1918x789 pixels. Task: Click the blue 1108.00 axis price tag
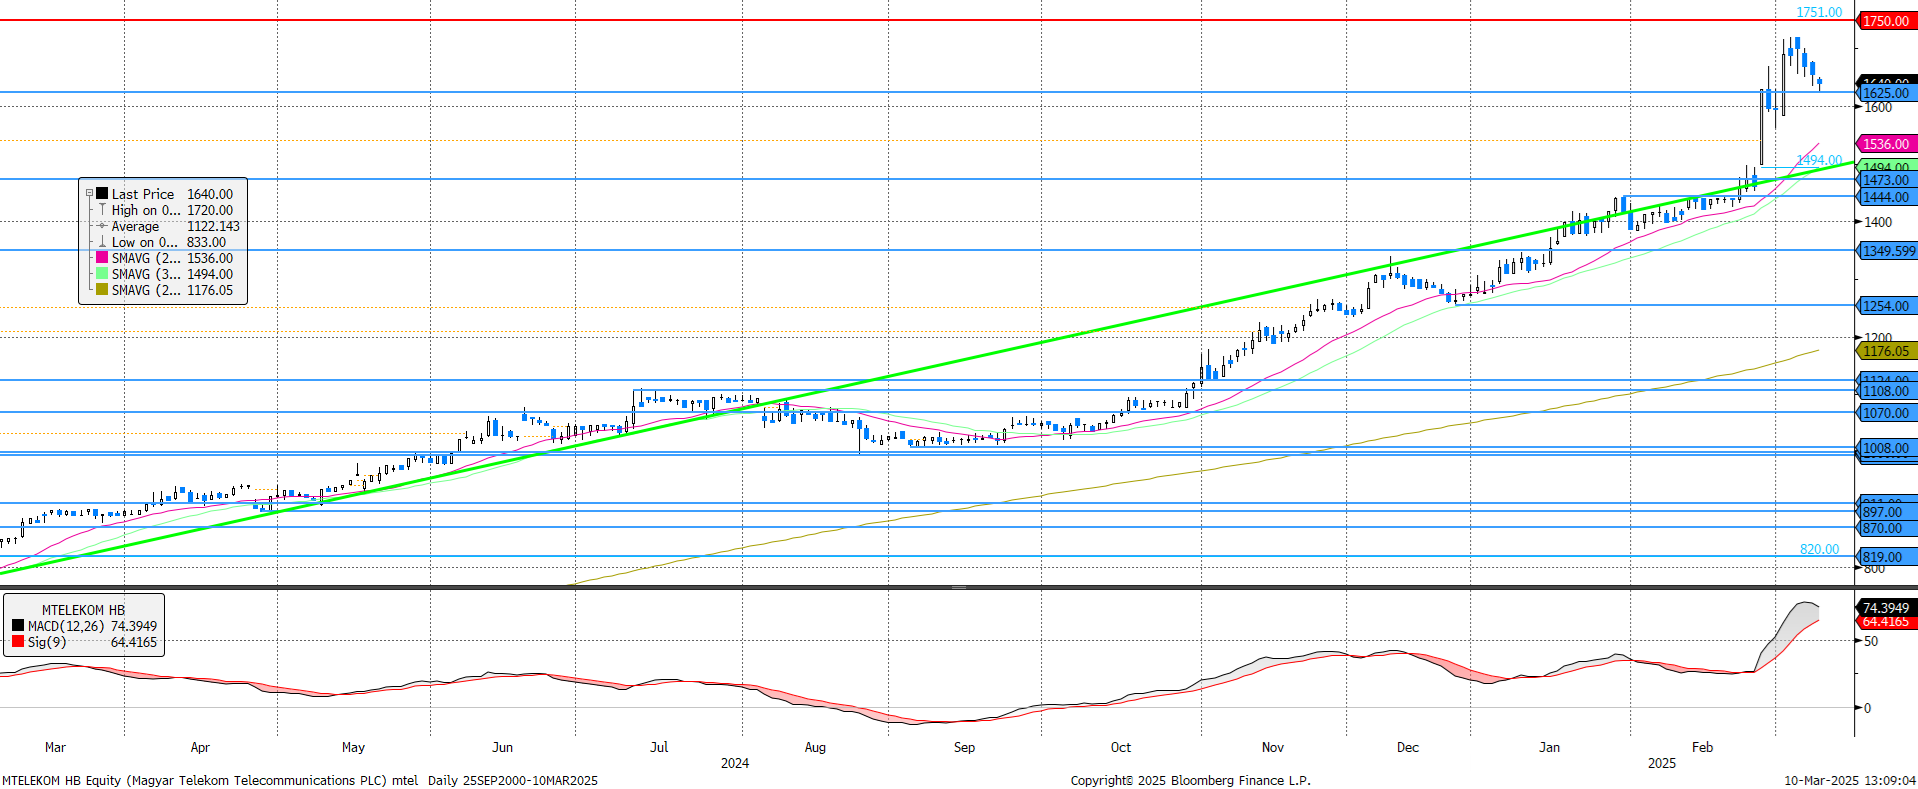point(1886,391)
